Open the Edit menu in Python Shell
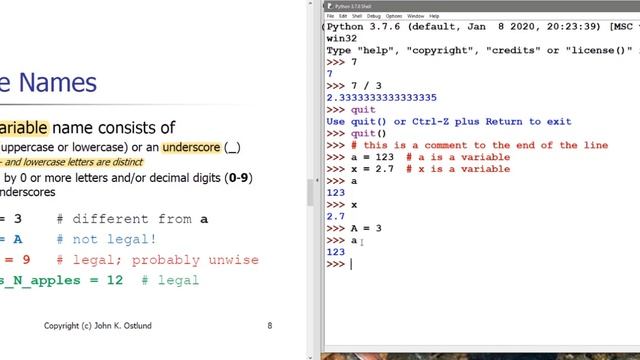The height and width of the screenshot is (360, 640). (343, 16)
